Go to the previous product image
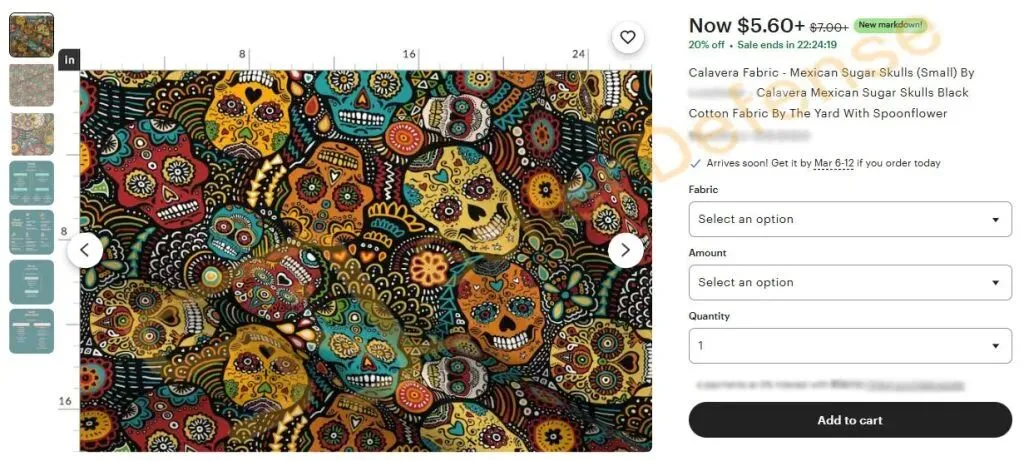1024x461 pixels. point(85,250)
